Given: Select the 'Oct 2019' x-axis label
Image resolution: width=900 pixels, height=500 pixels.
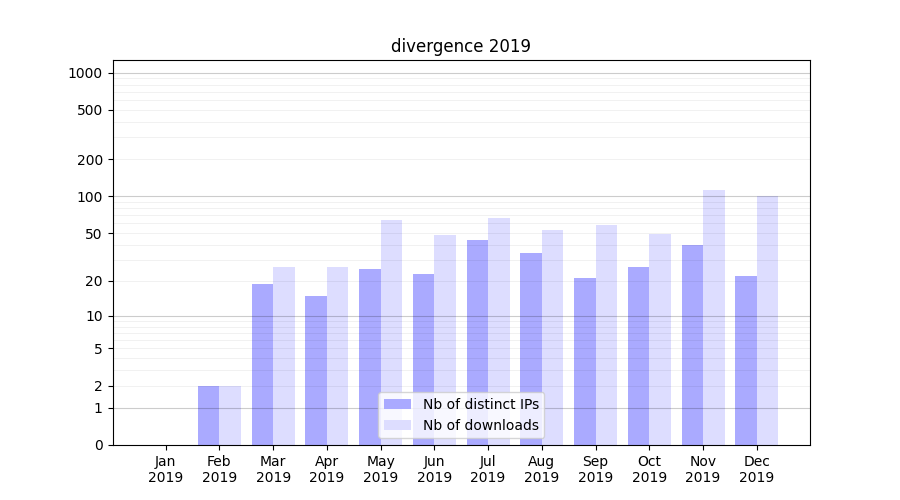Looking at the screenshot, I should pos(649,469).
